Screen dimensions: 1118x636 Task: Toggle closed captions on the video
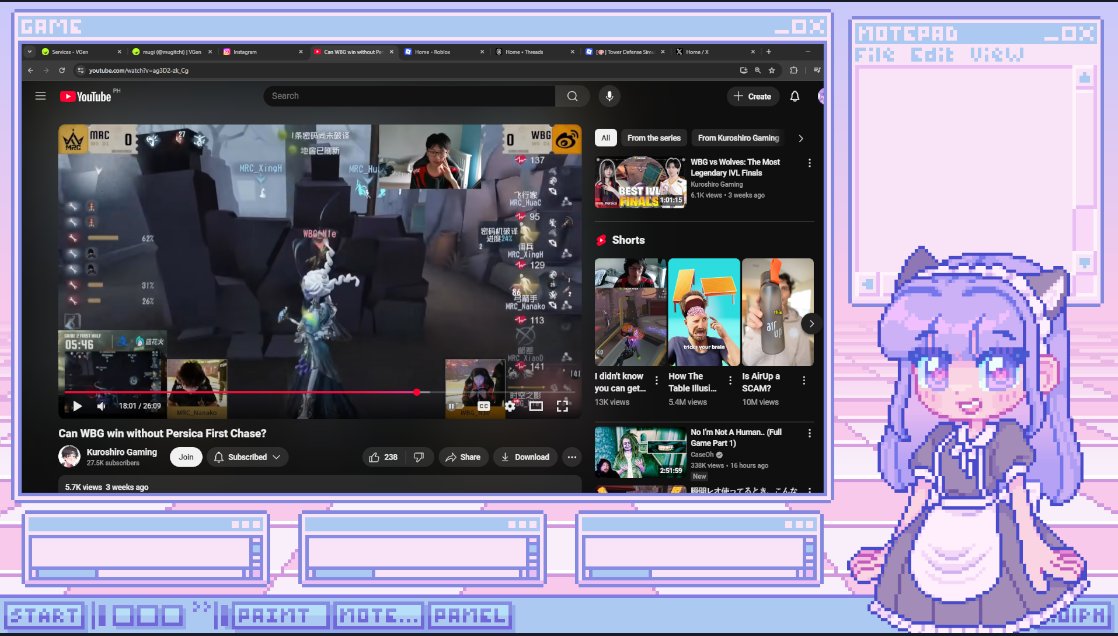coord(483,406)
